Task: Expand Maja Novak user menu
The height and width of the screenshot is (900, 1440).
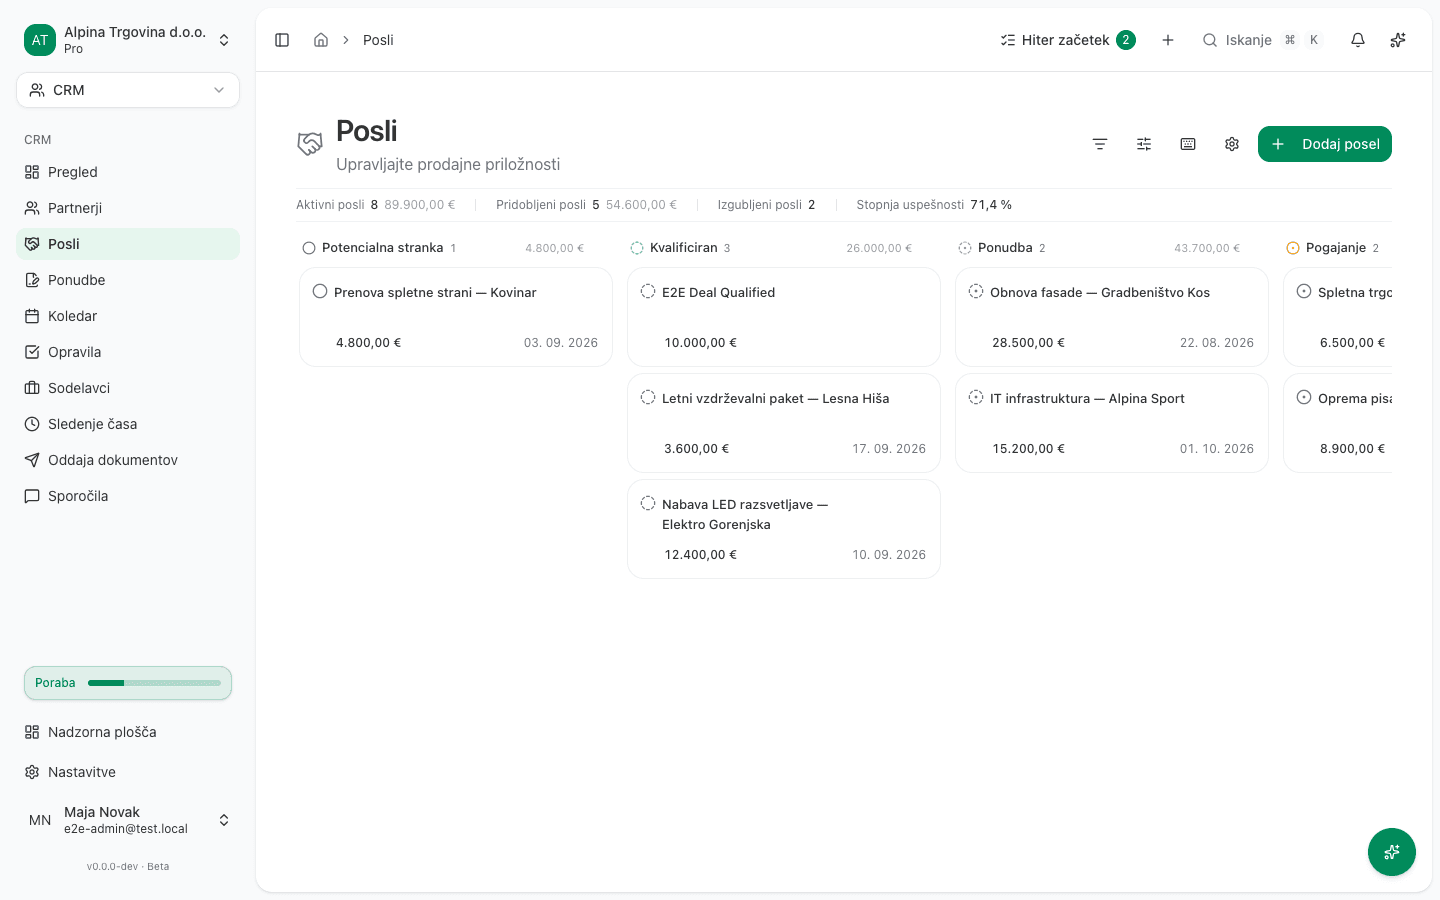Action: point(128,820)
